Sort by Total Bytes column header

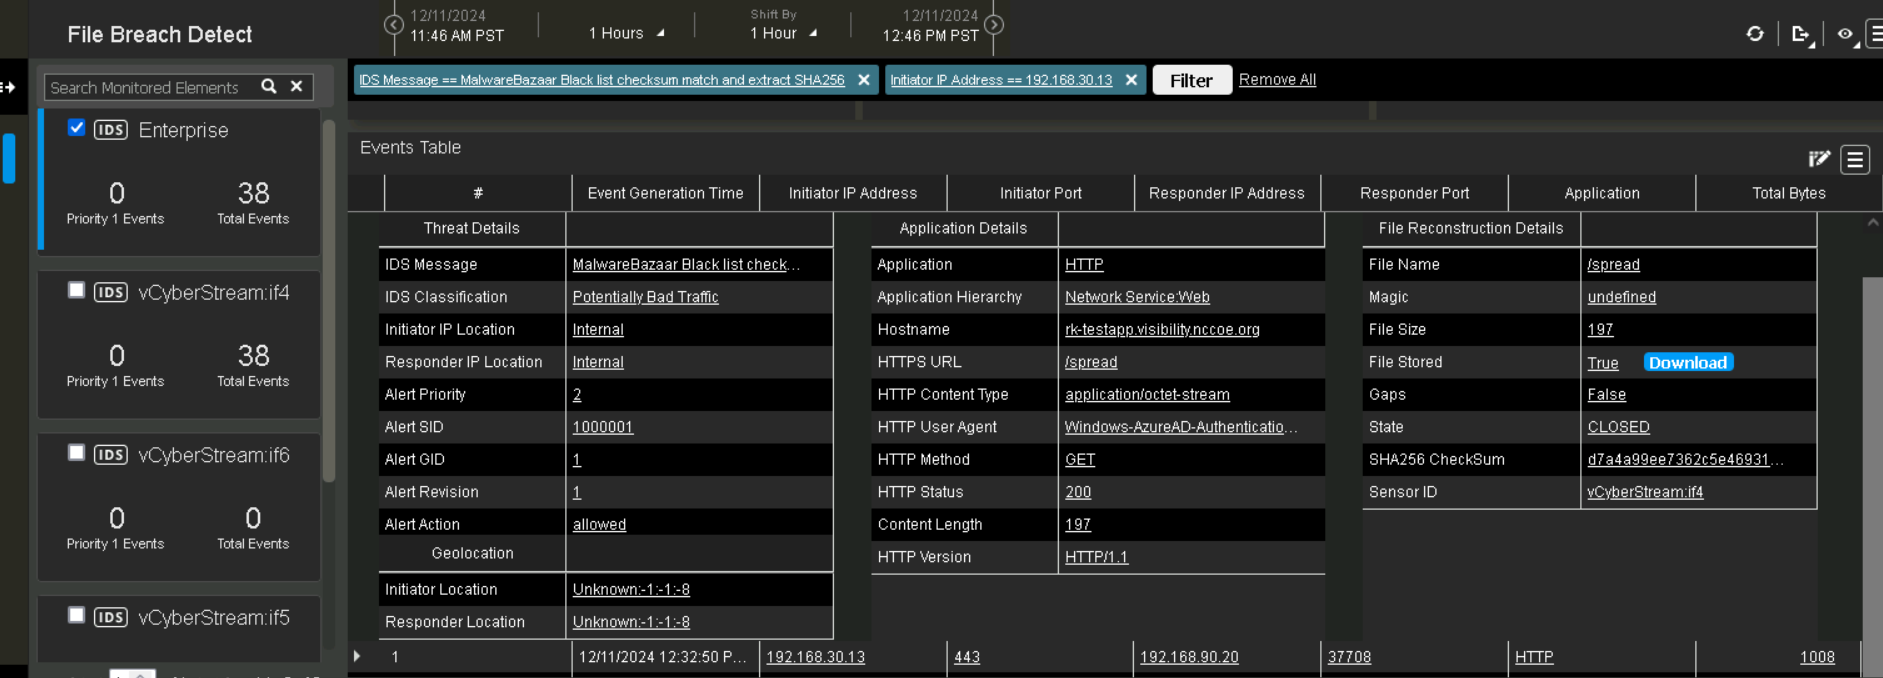click(x=1788, y=193)
